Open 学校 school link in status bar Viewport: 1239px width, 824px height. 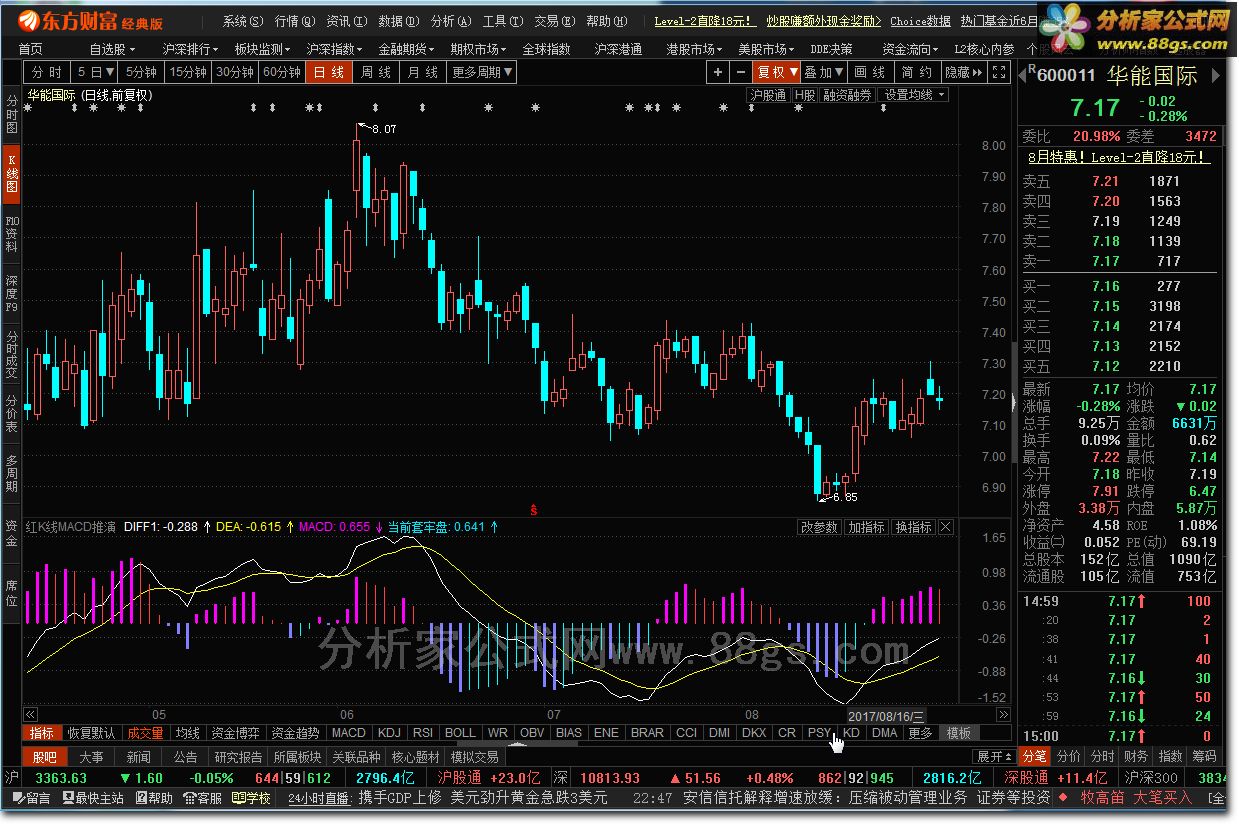point(252,798)
